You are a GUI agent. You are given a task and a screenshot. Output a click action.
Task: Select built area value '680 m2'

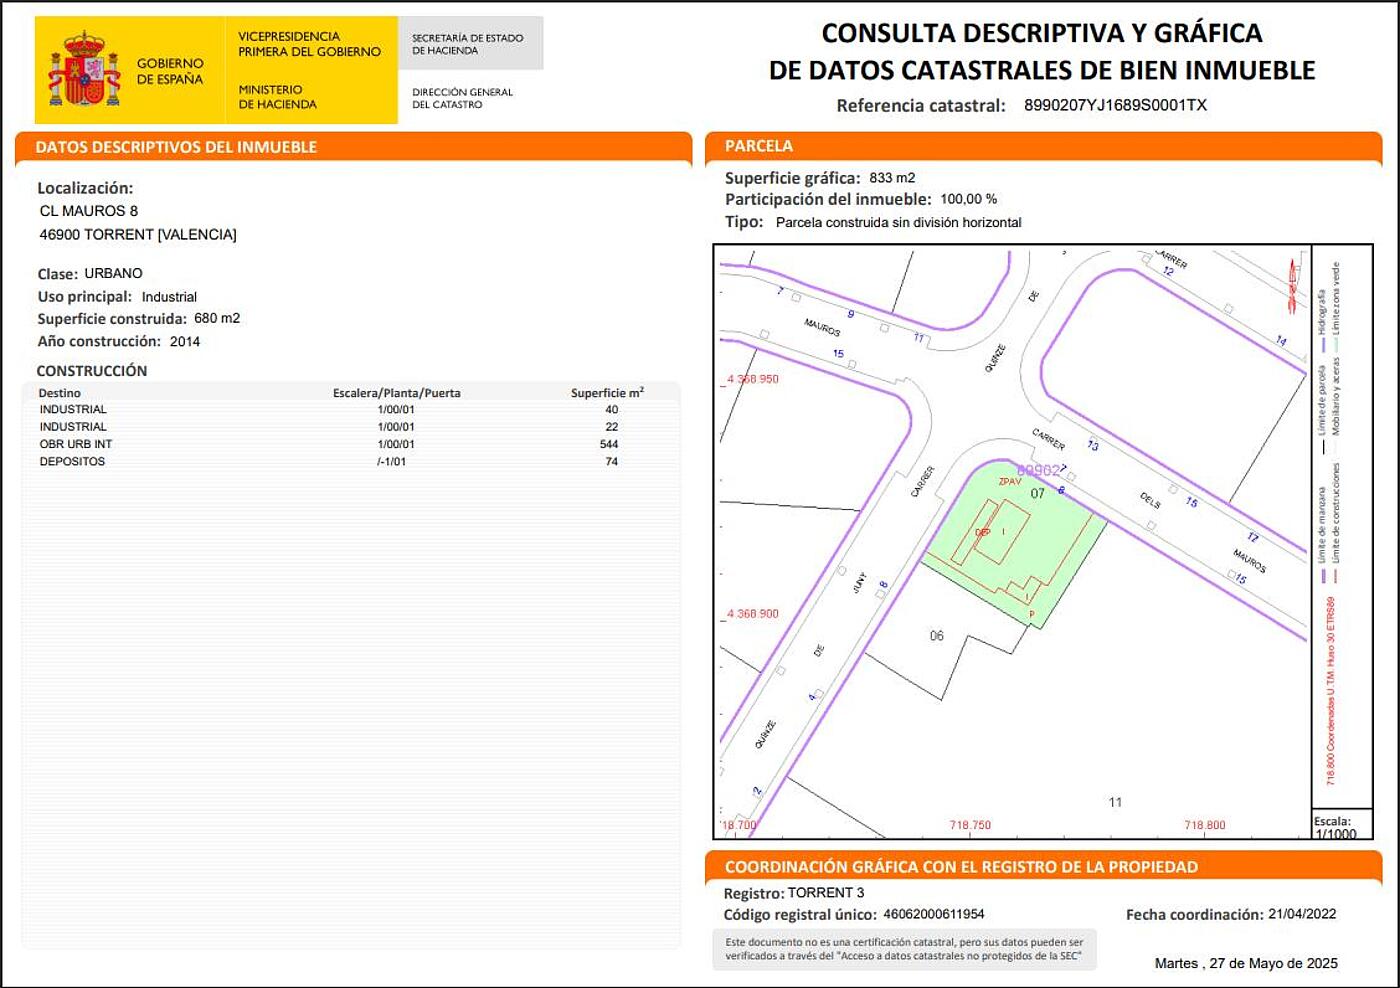217,318
